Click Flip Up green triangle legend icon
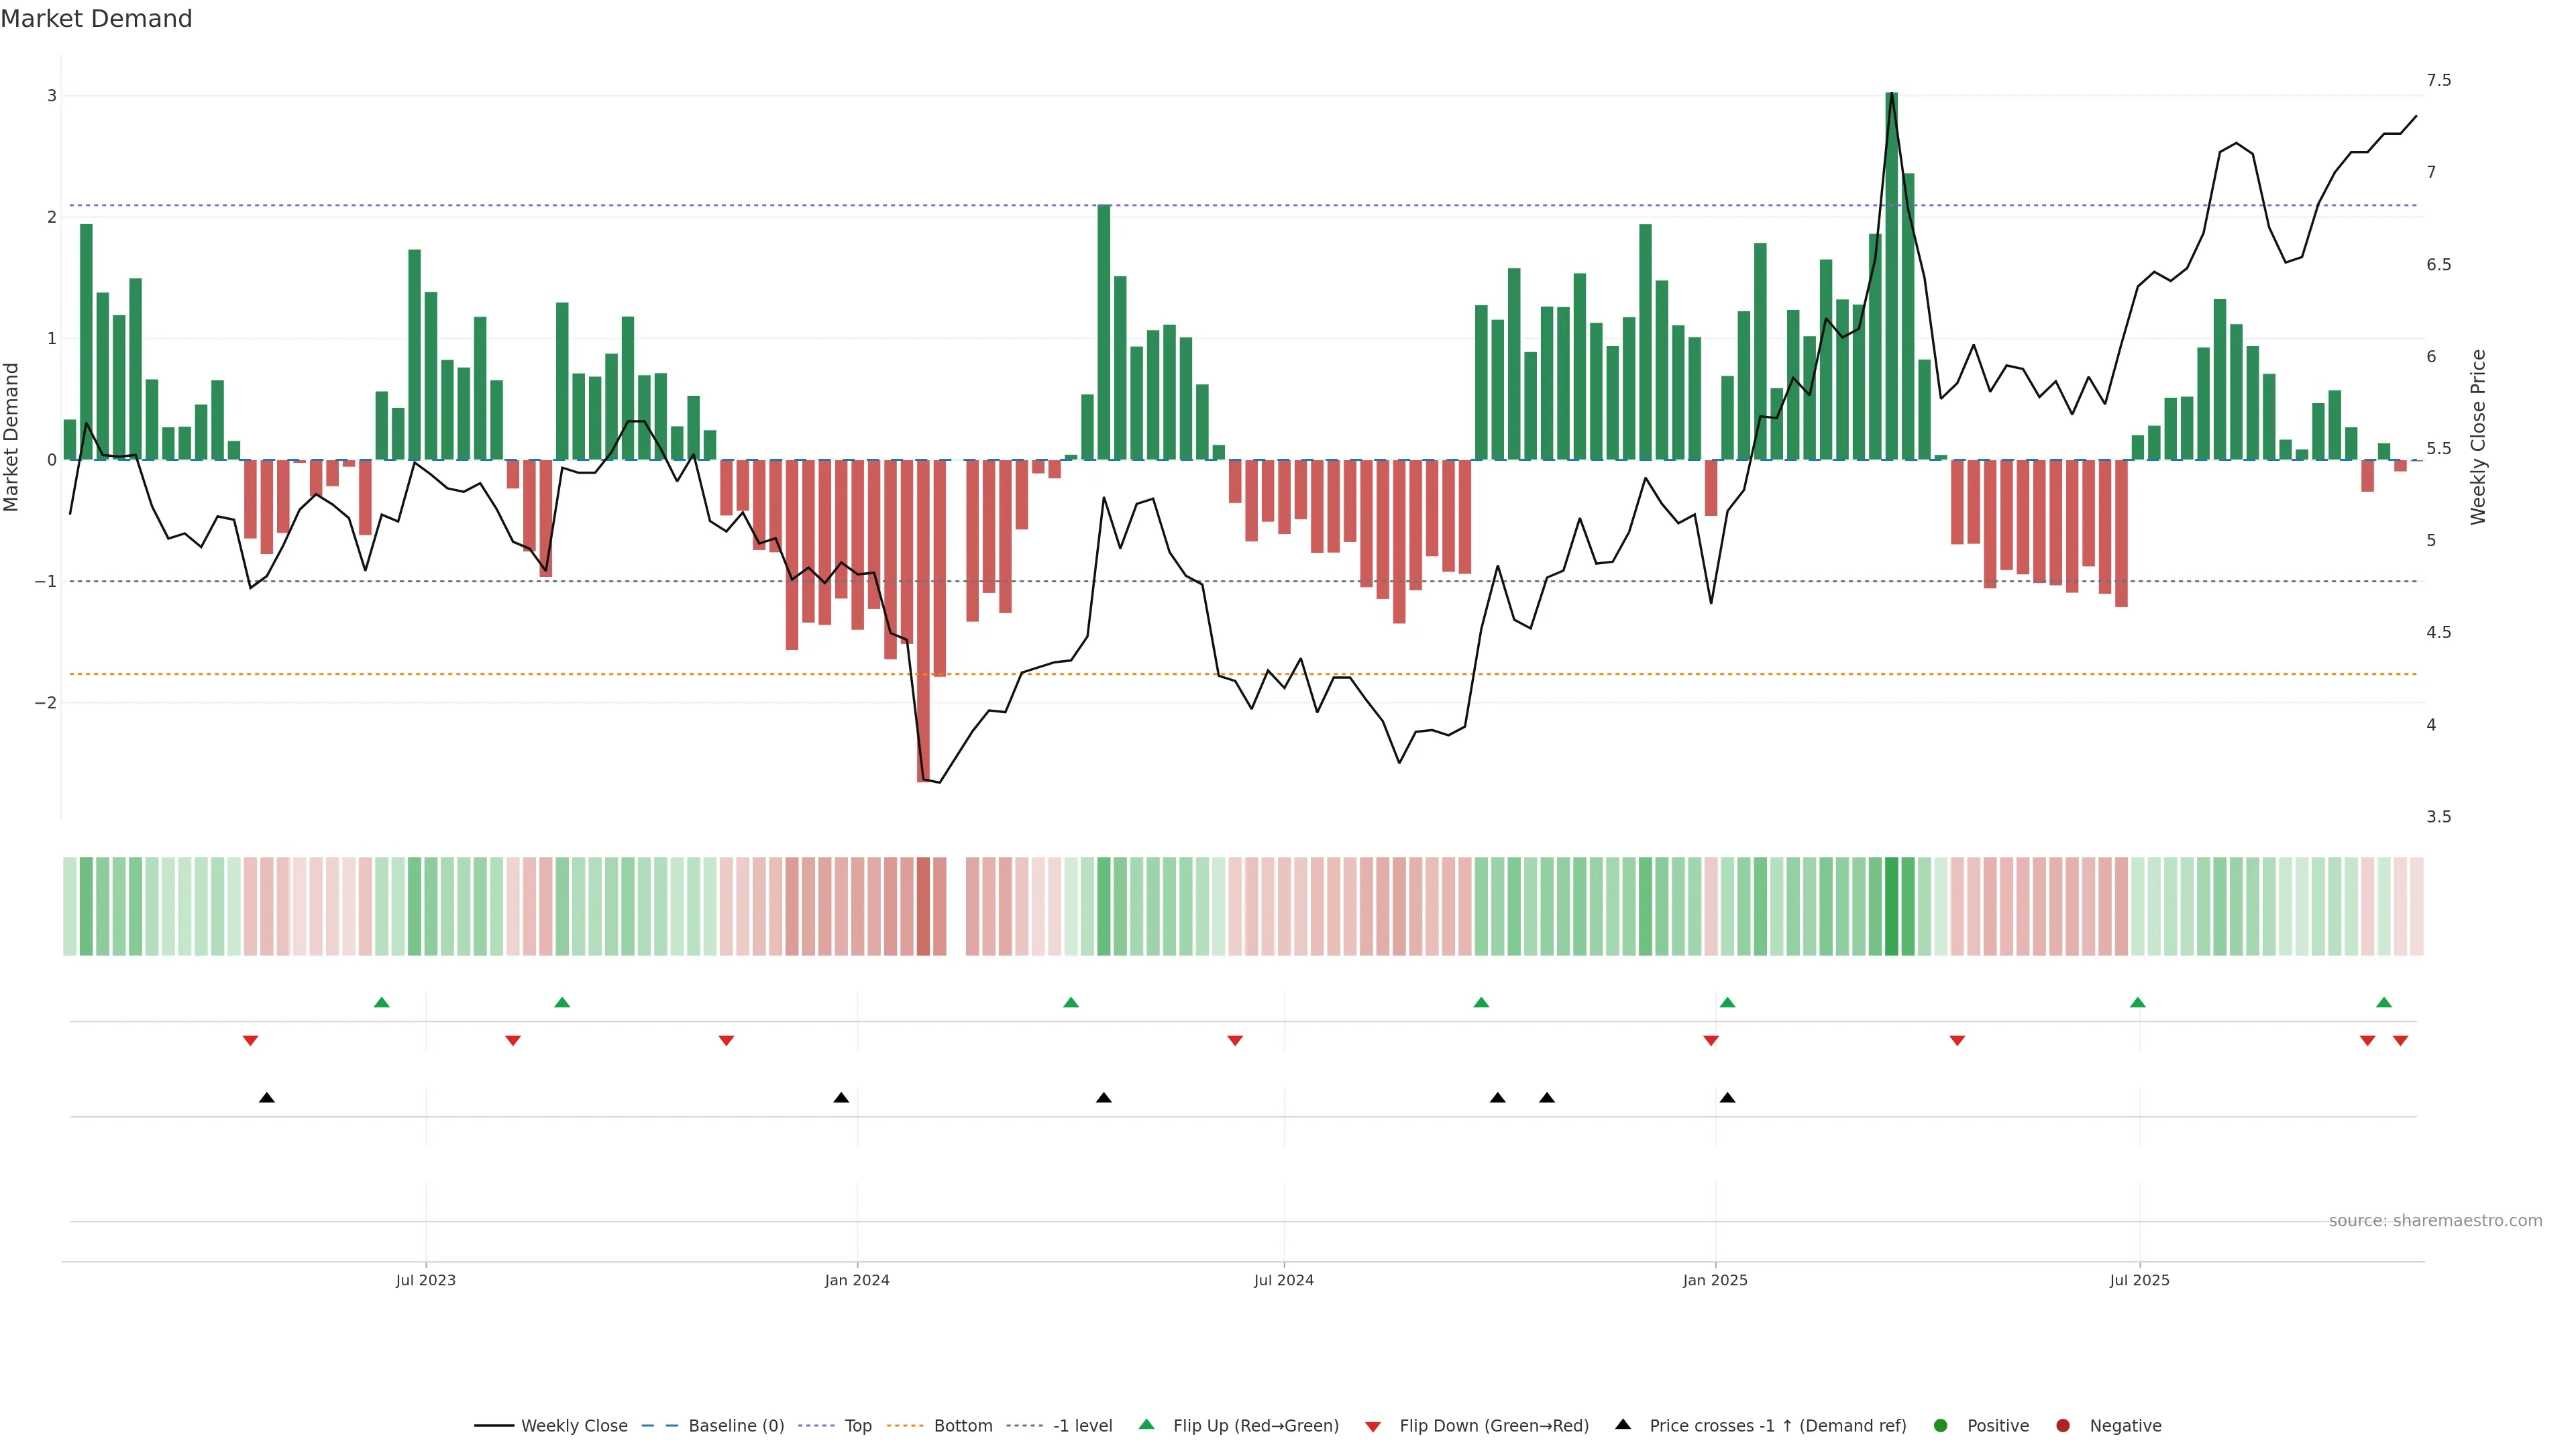The height and width of the screenshot is (1449, 2576). [1146, 1424]
